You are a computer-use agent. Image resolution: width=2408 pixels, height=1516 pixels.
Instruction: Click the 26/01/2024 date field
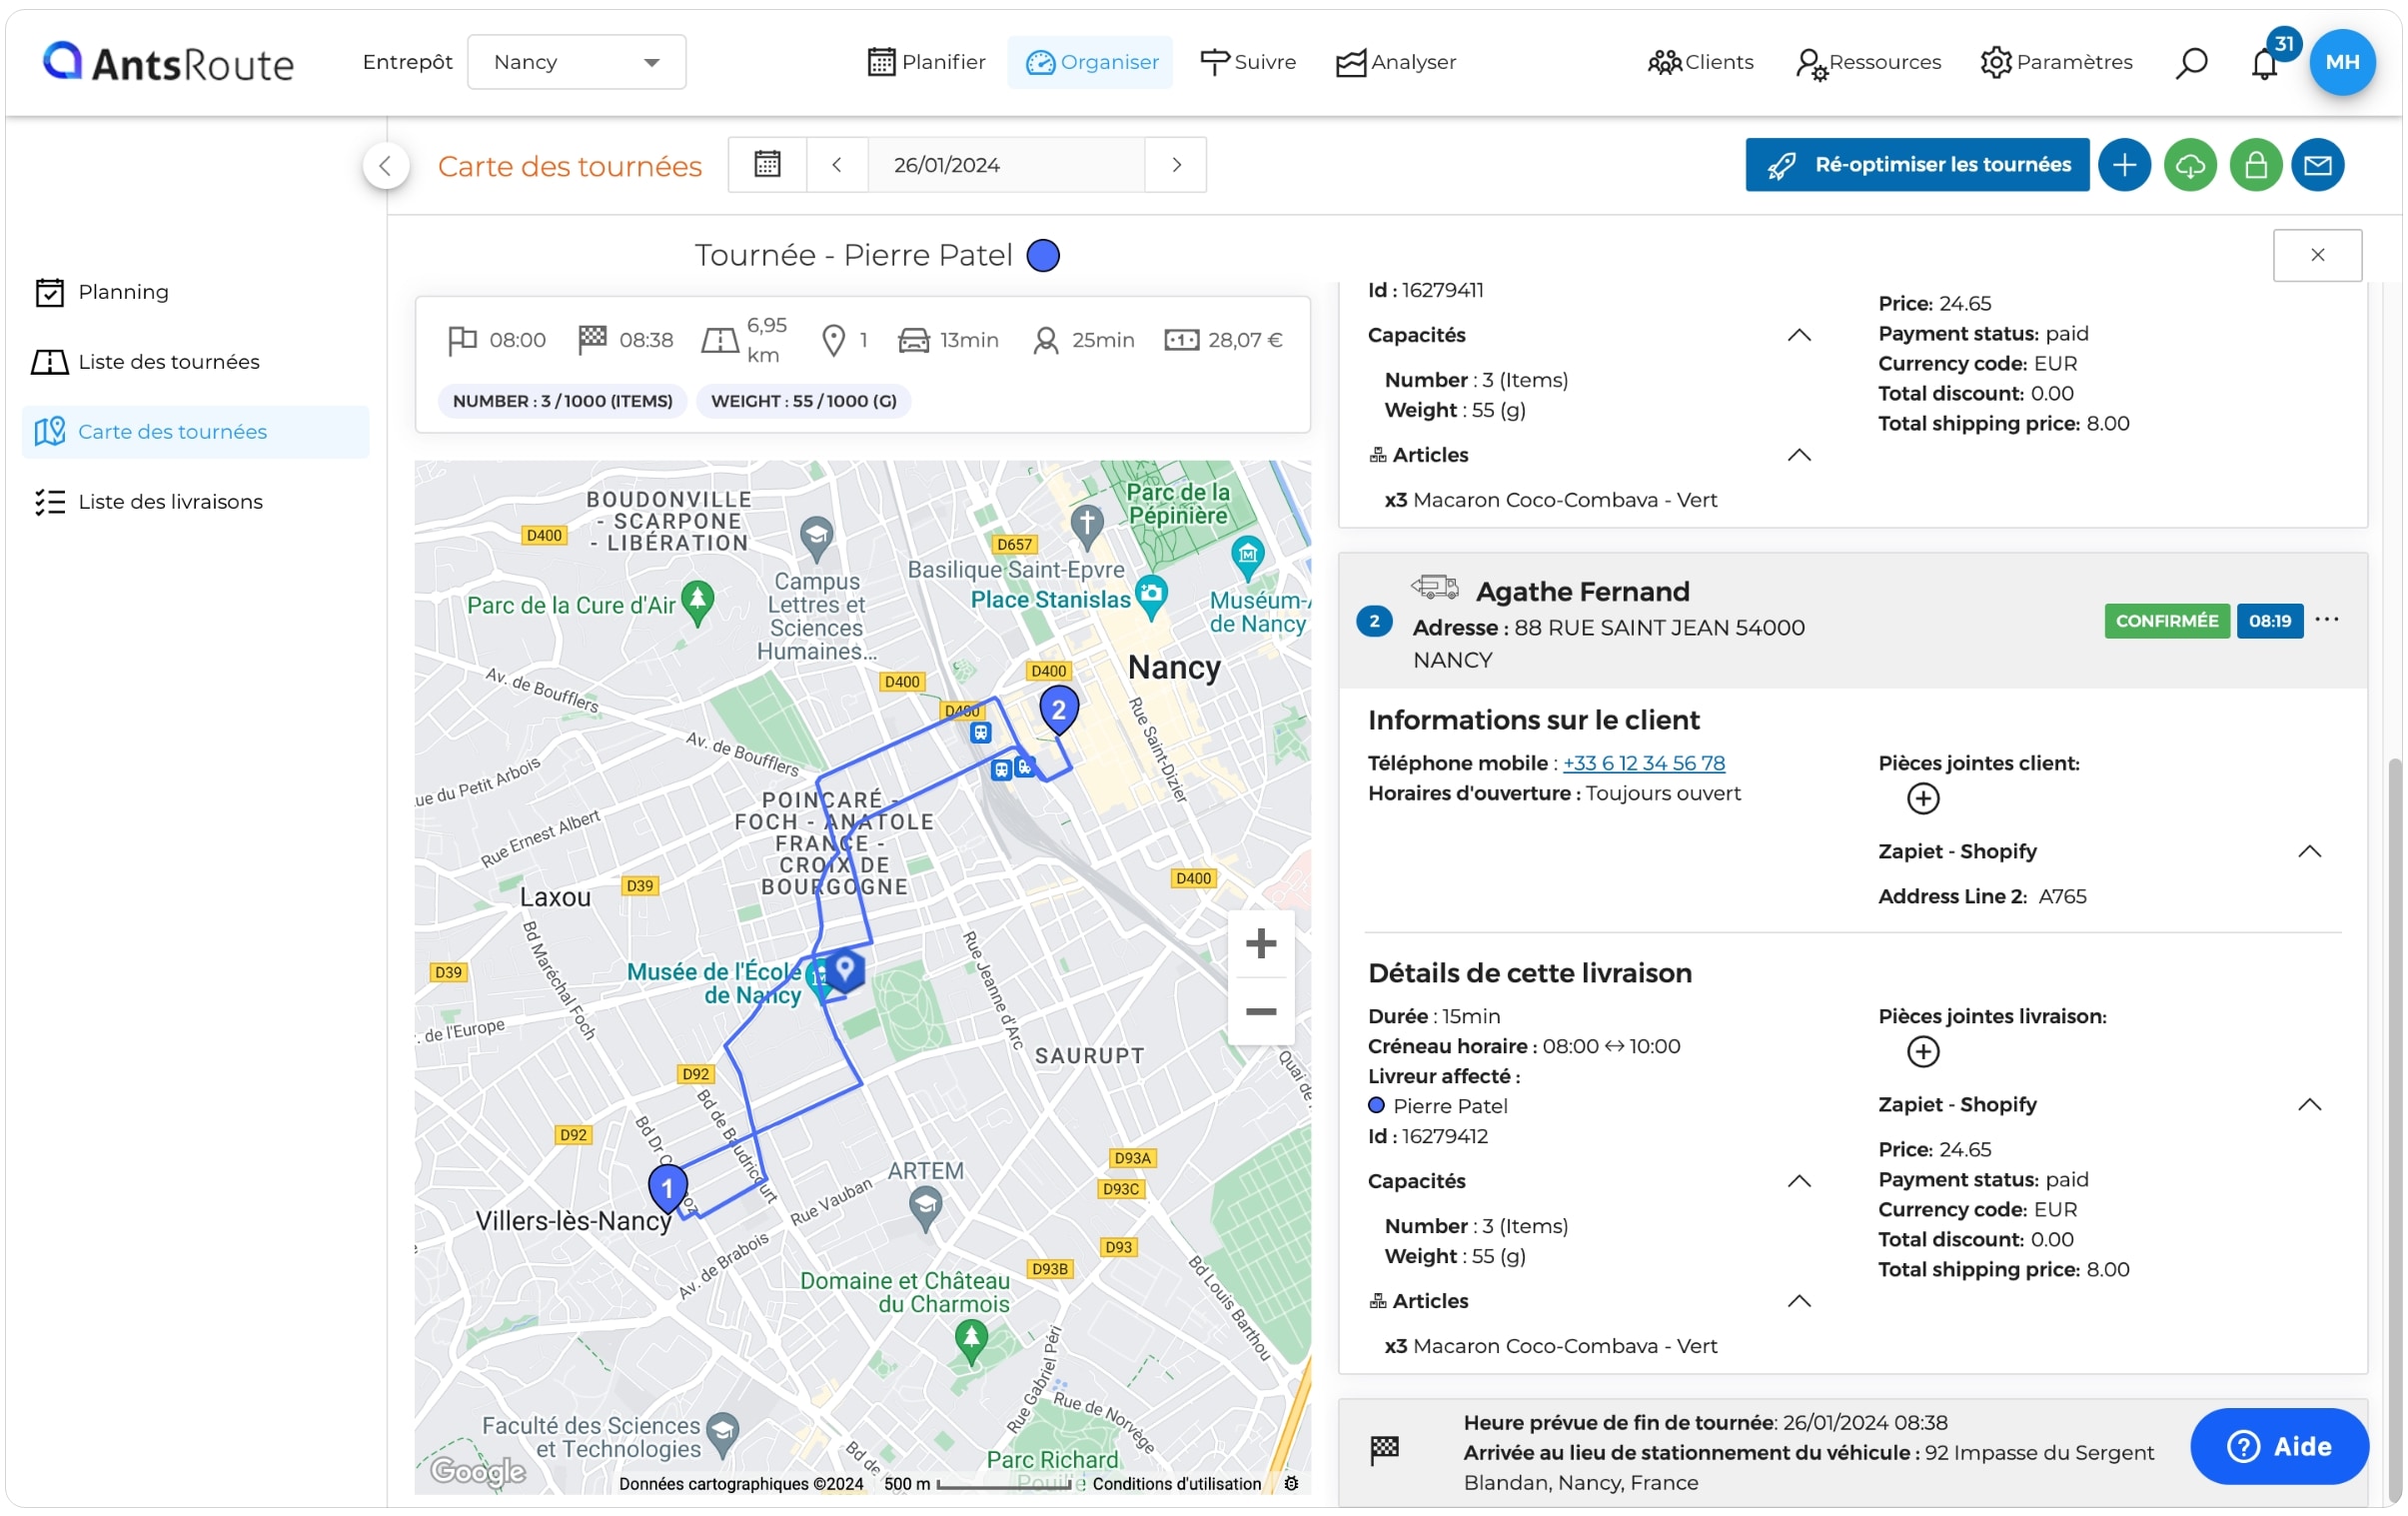tap(1006, 165)
